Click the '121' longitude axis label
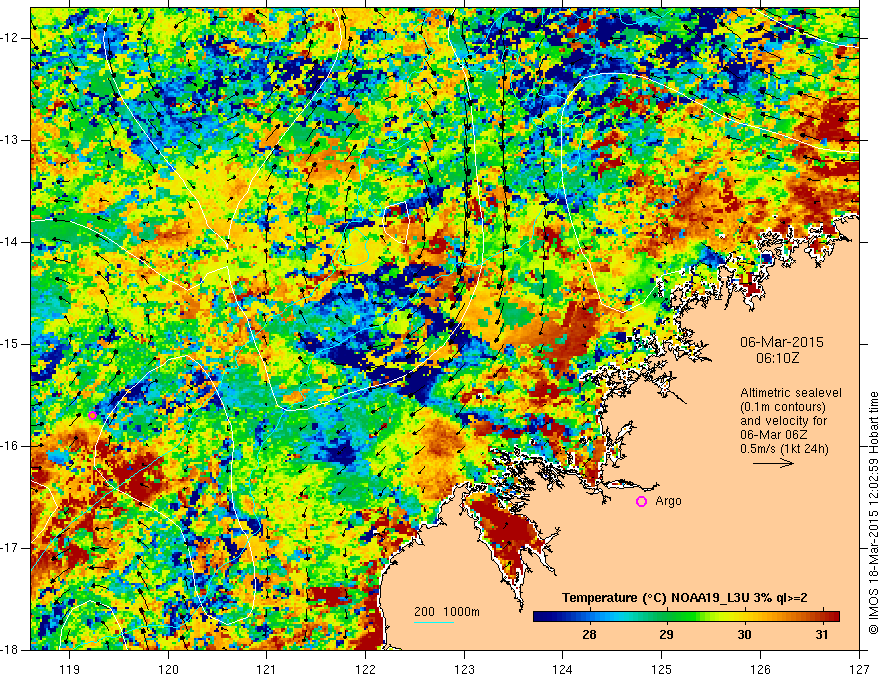 267,669
